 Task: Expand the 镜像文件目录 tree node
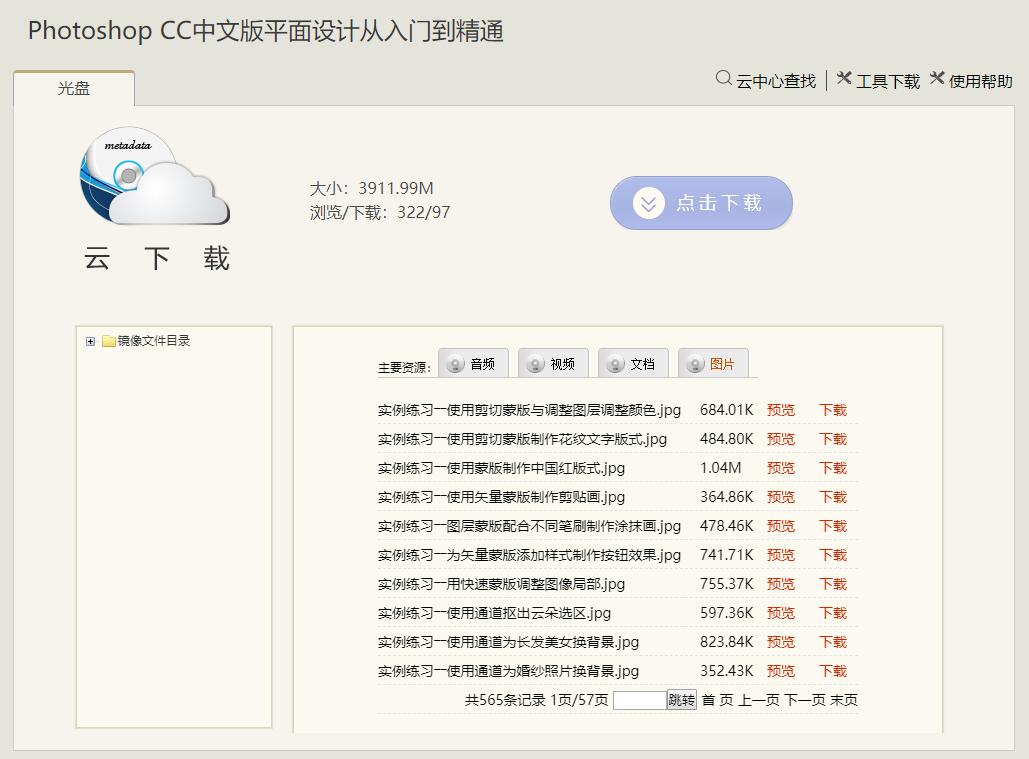[91, 341]
